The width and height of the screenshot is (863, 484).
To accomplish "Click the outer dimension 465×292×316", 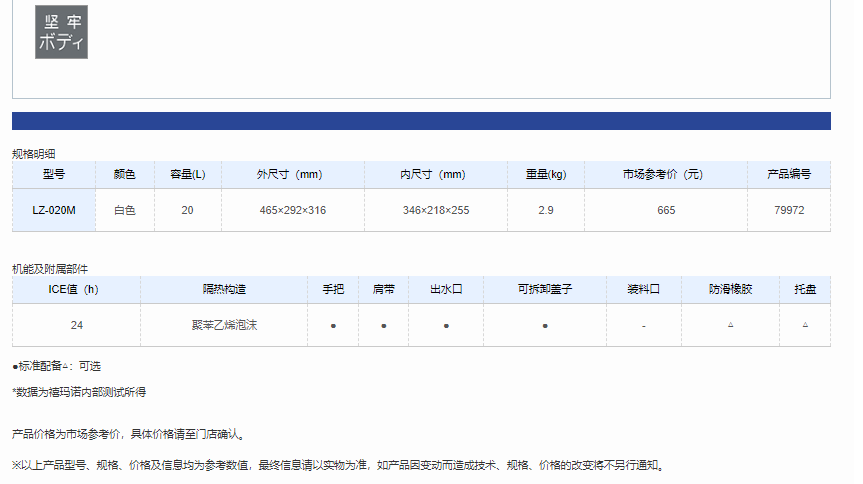I will (x=293, y=210).
